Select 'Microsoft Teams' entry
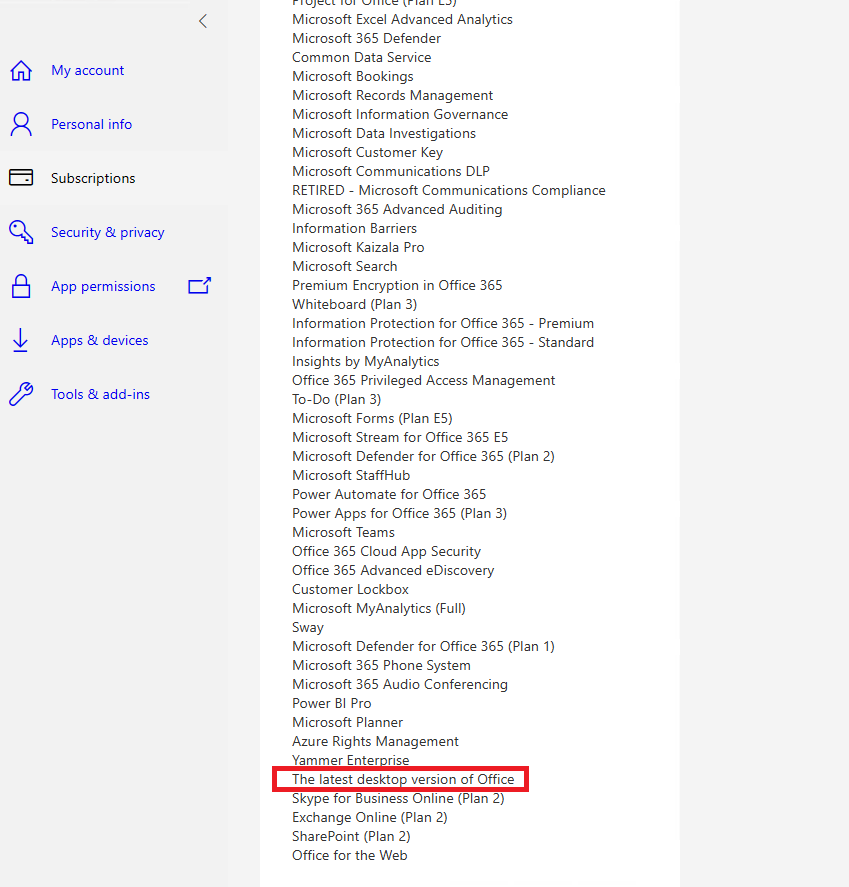 343,532
